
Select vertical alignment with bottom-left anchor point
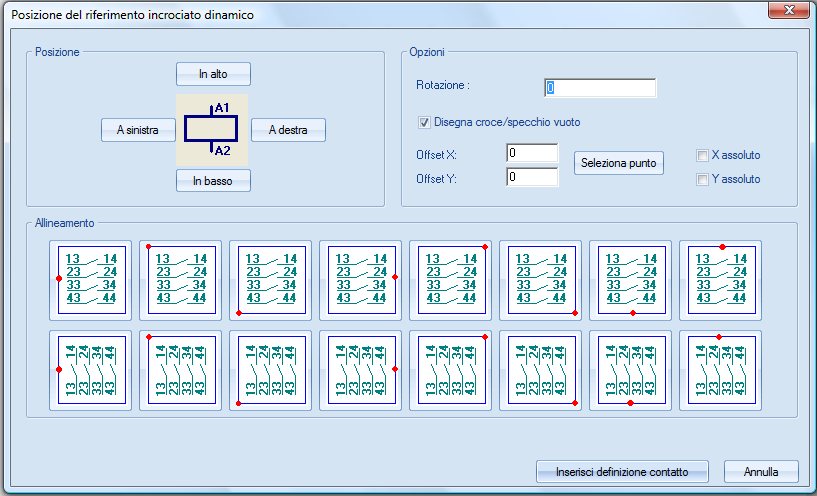click(x=270, y=370)
